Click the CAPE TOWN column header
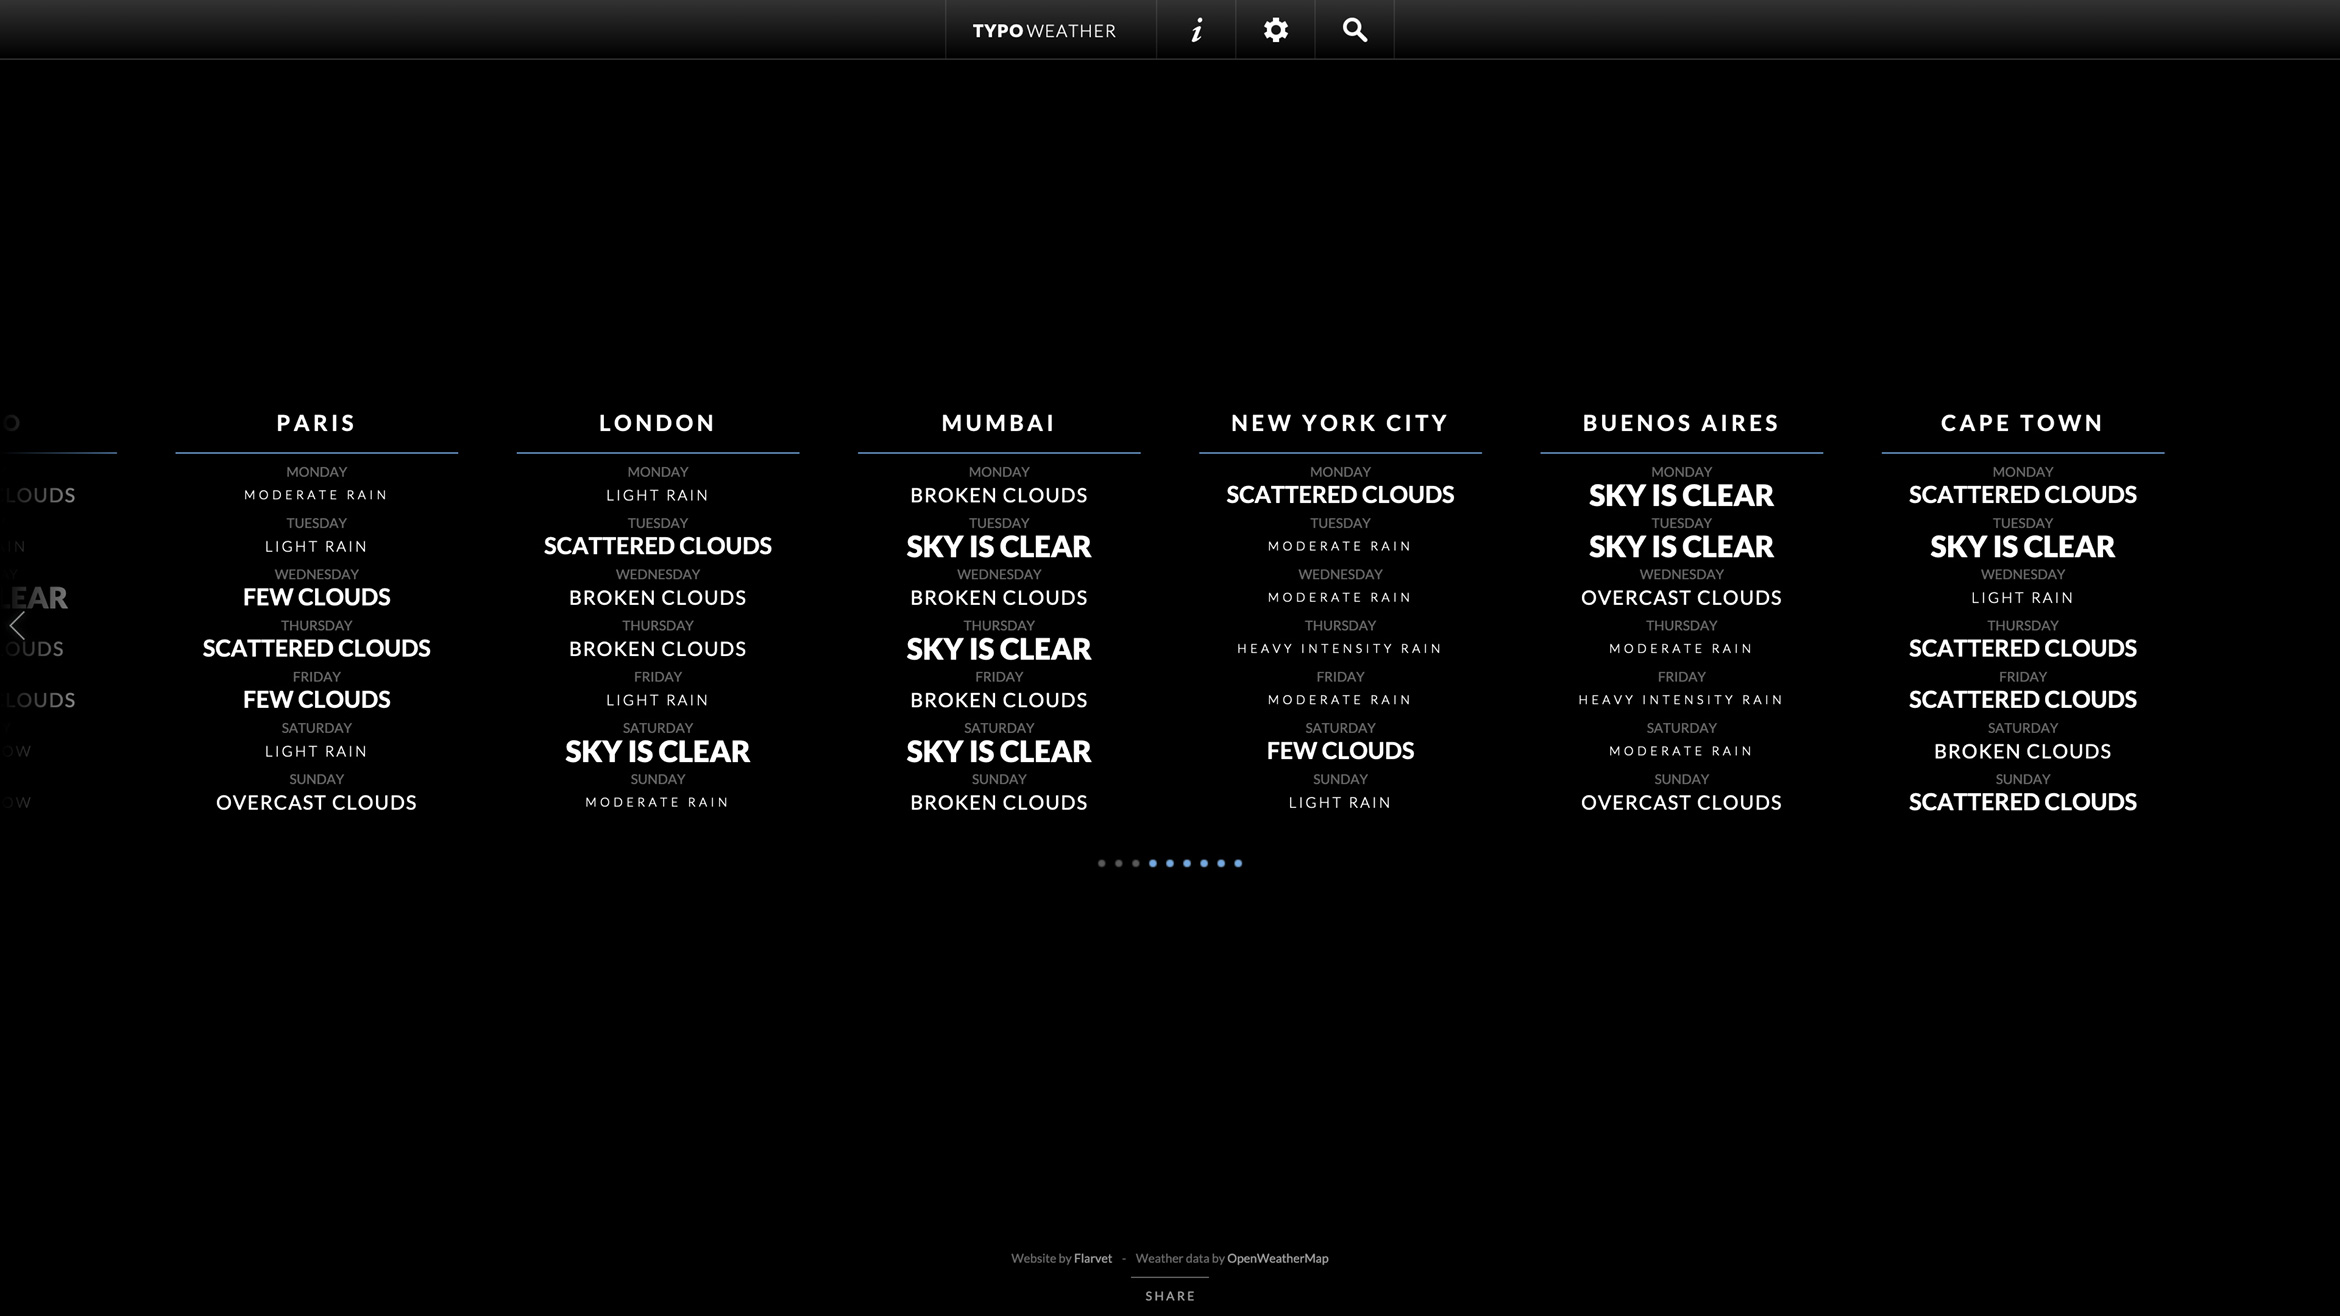Screen dimensions: 2340x1316 click(x=2023, y=423)
